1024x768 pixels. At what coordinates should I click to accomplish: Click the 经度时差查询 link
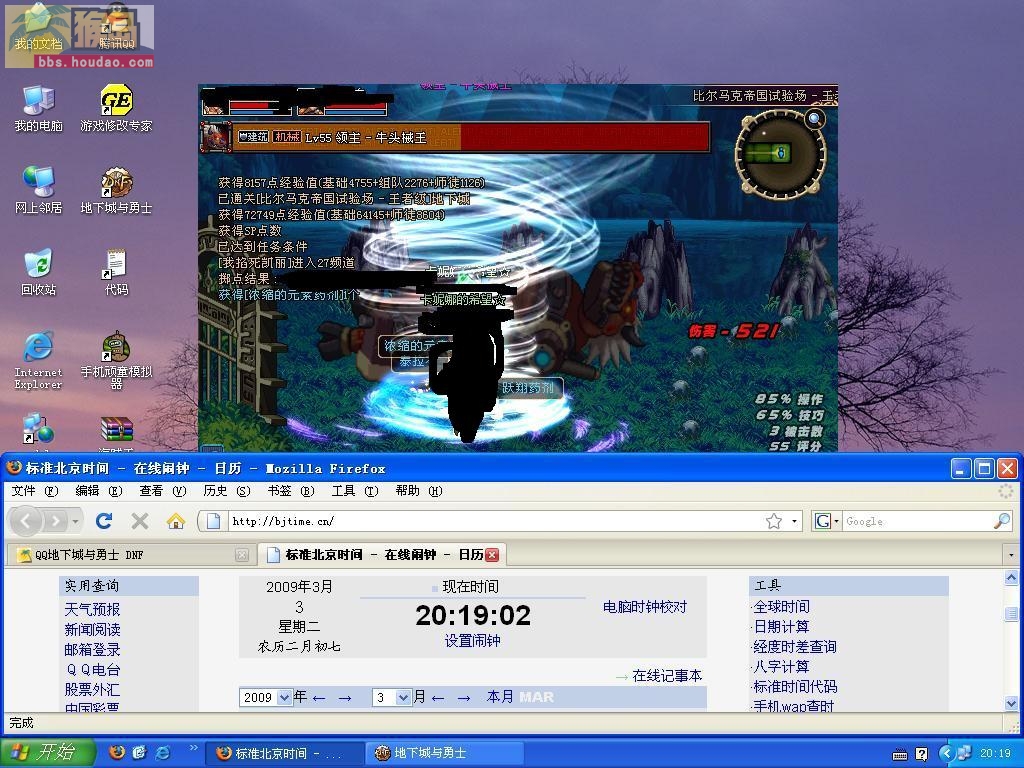coord(795,647)
